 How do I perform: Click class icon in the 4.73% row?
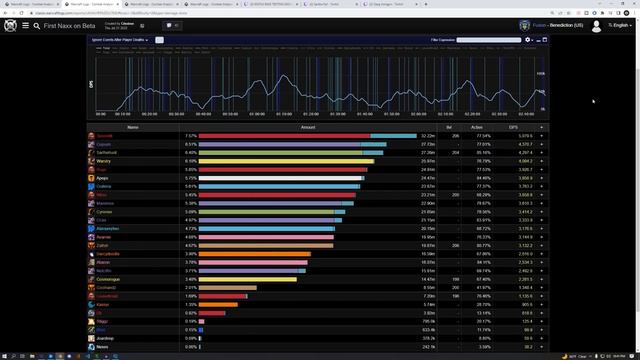click(x=91, y=229)
